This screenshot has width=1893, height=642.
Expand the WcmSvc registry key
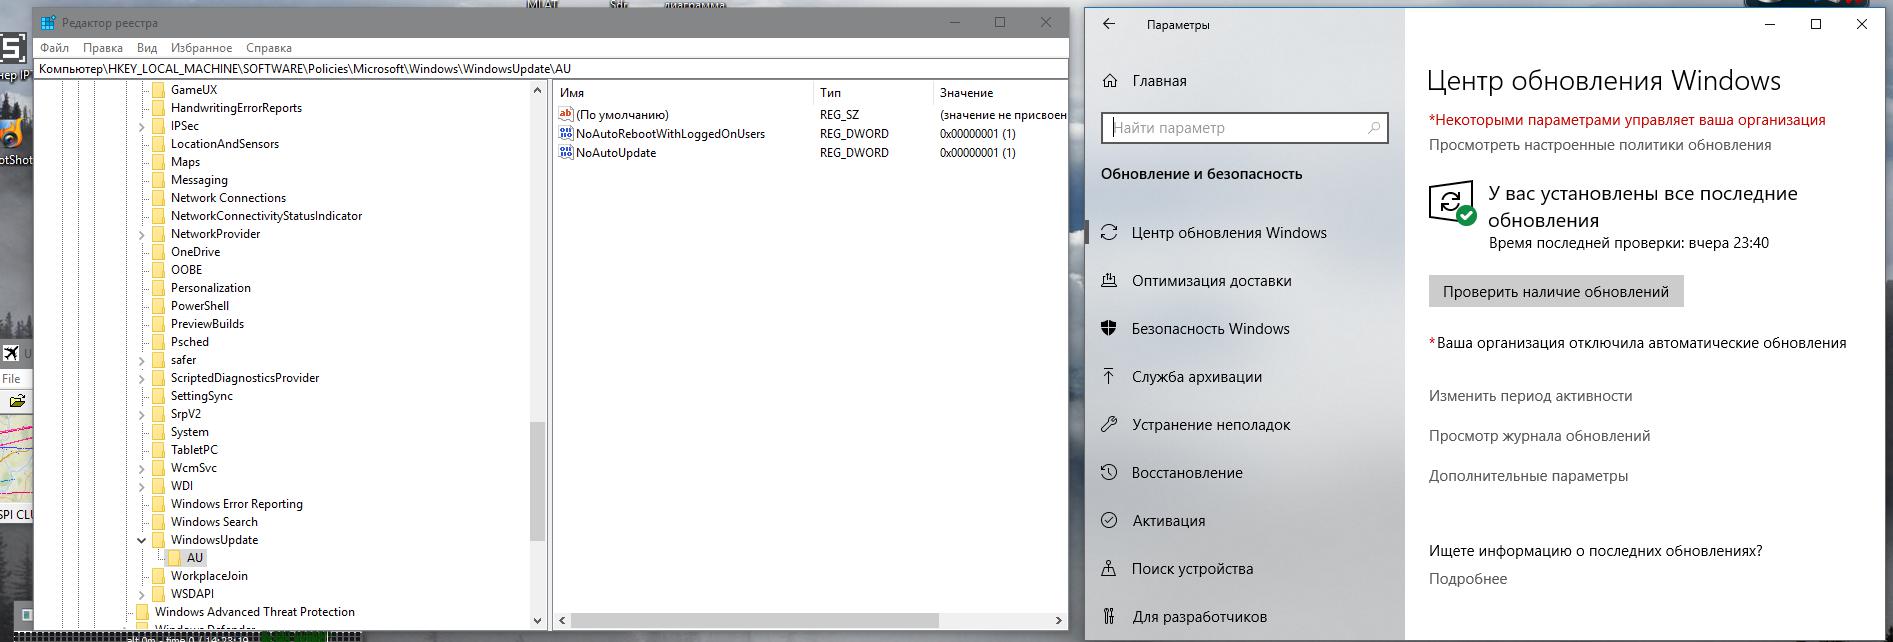pyautogui.click(x=142, y=468)
